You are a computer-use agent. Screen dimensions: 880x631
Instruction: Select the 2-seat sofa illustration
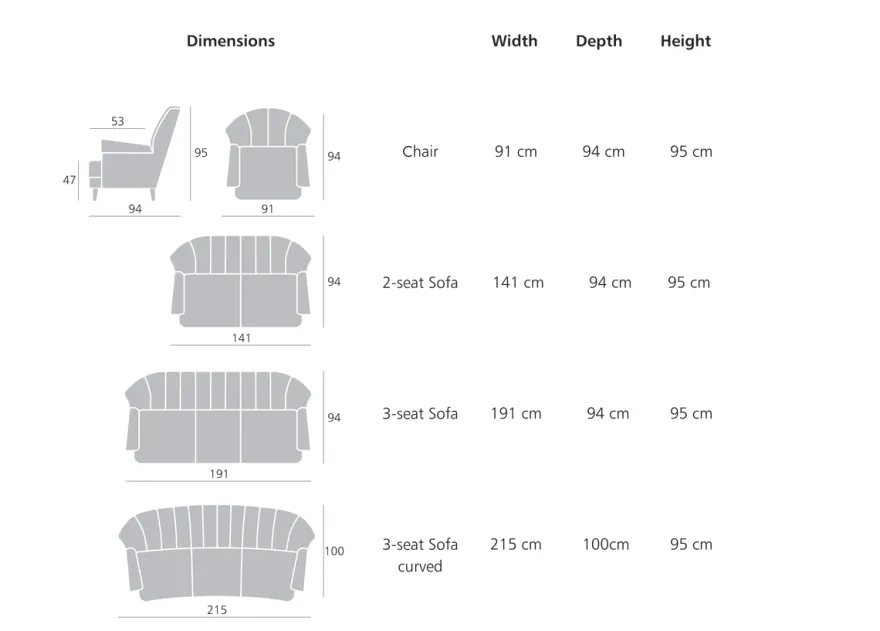click(x=241, y=282)
